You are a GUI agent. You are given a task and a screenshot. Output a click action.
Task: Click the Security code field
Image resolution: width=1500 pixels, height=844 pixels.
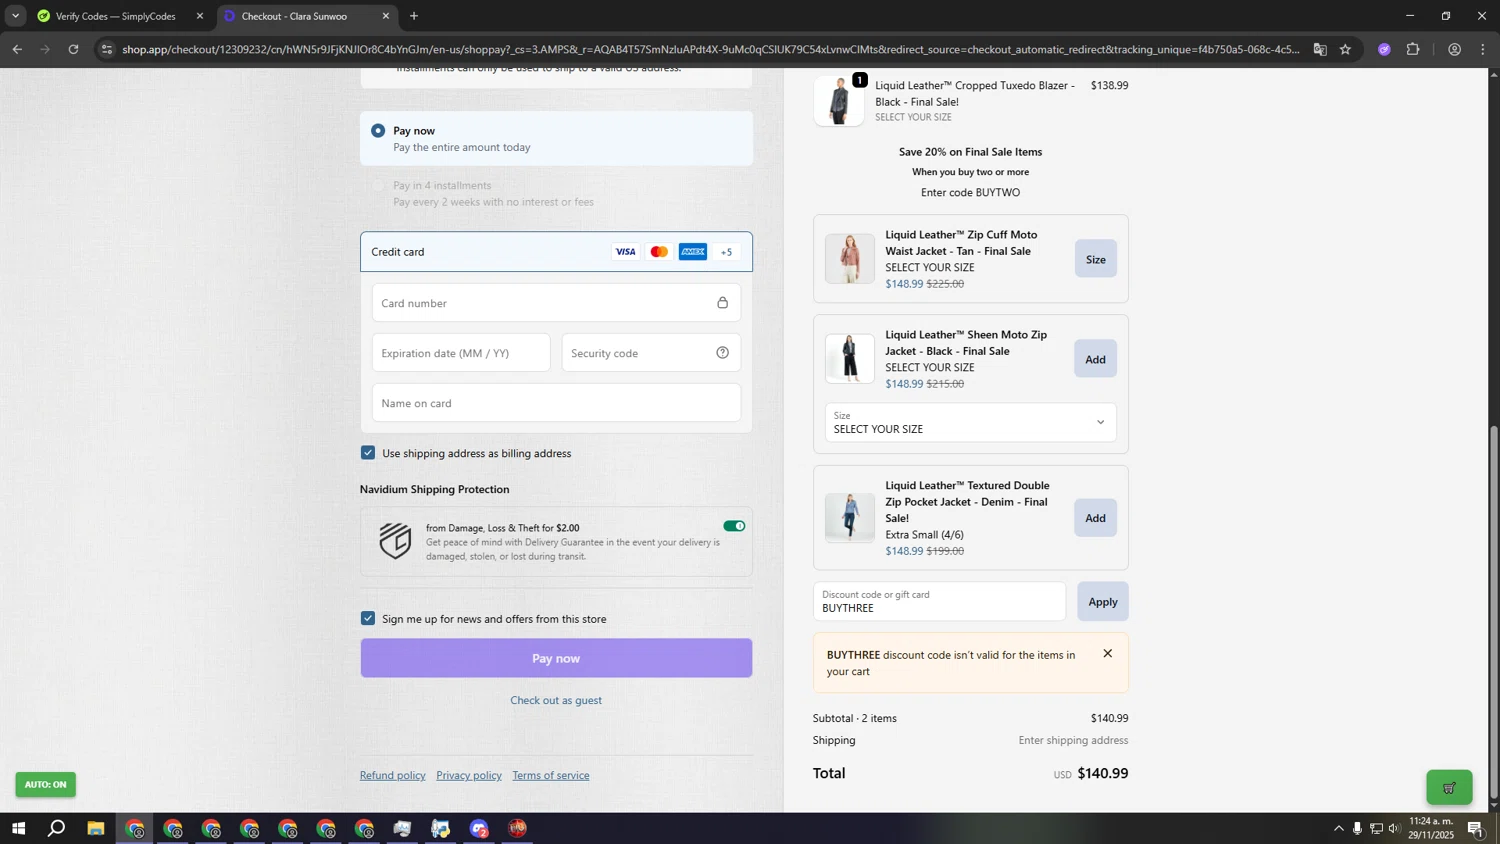tap(651, 353)
